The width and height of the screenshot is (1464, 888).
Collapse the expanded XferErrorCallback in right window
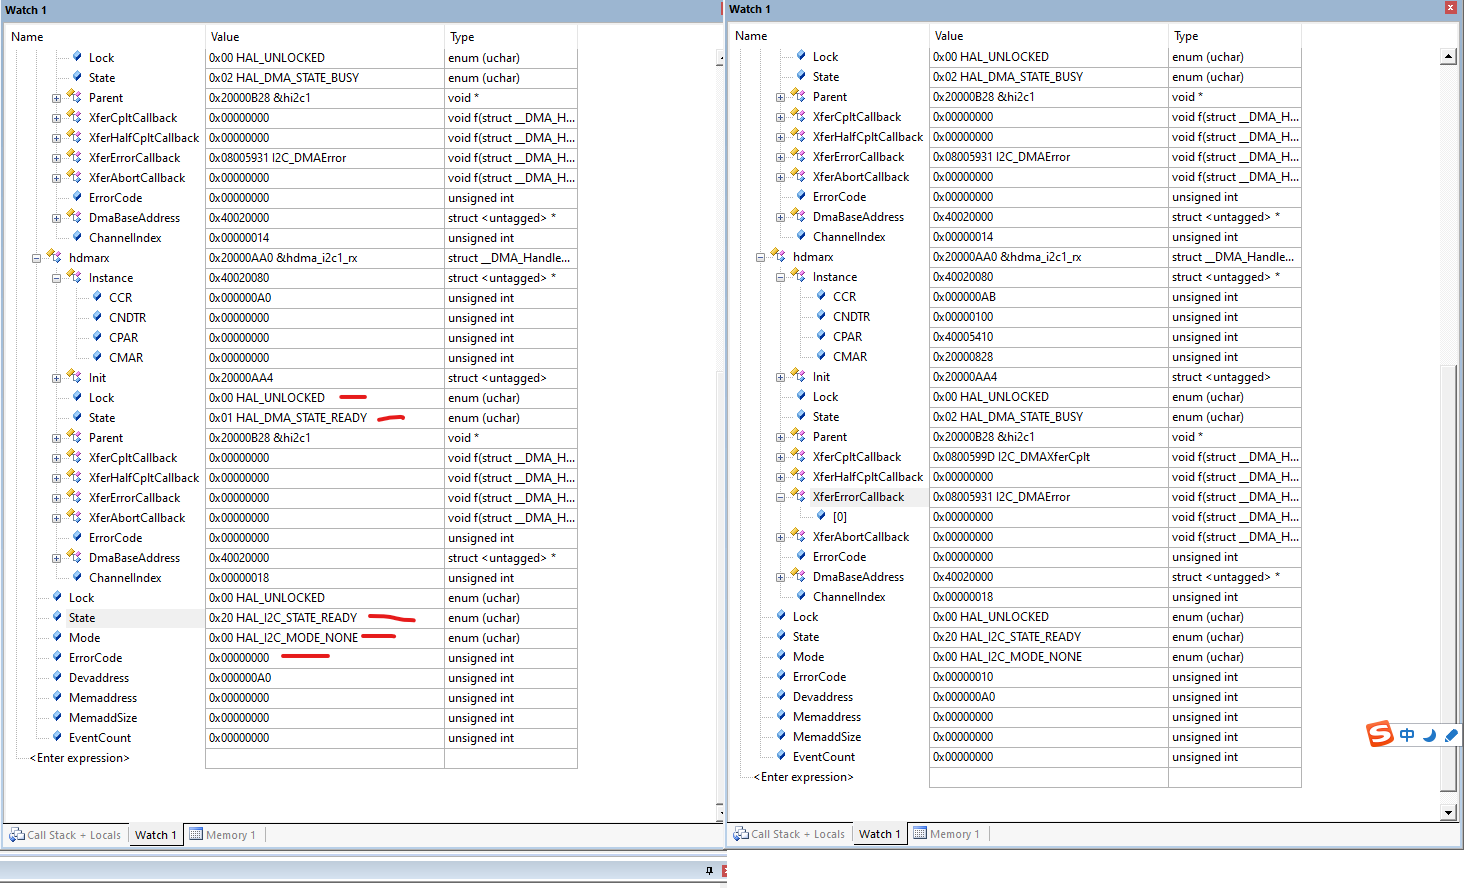pos(781,497)
